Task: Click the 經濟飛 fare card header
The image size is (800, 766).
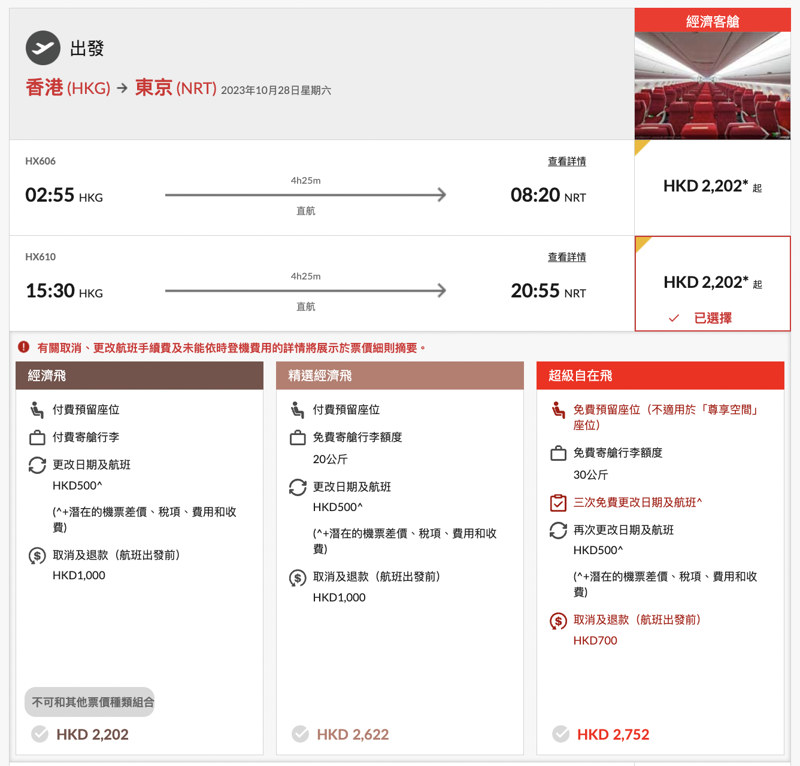Action: click(139, 376)
